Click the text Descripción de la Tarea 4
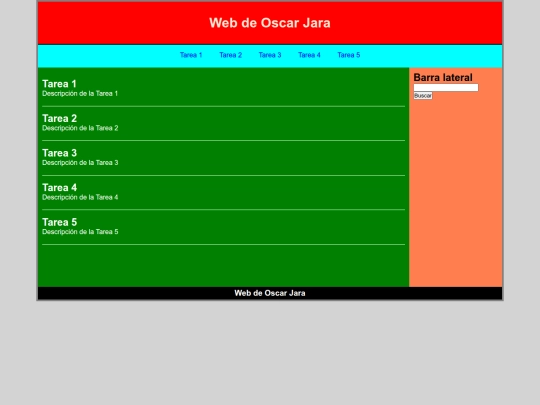 [x=80, y=197]
